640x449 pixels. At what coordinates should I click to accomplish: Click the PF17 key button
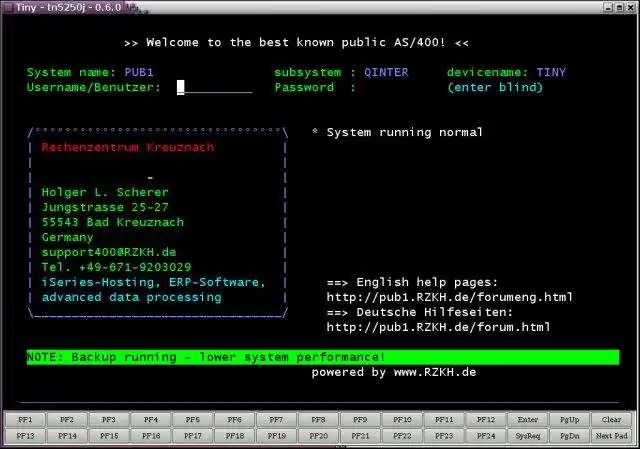point(193,436)
